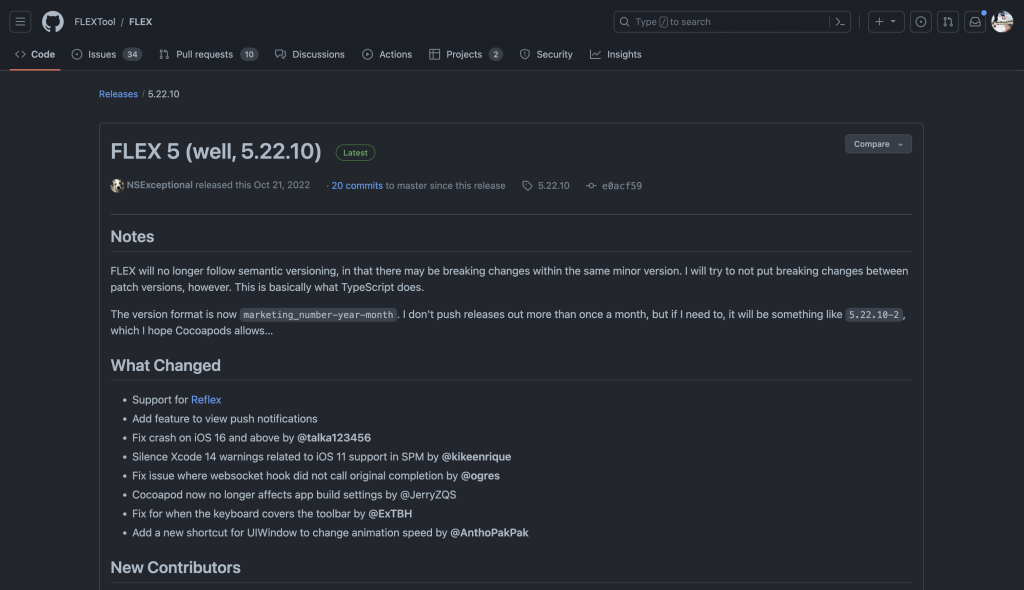Open notifications inbox icon

pyautogui.click(x=975, y=22)
